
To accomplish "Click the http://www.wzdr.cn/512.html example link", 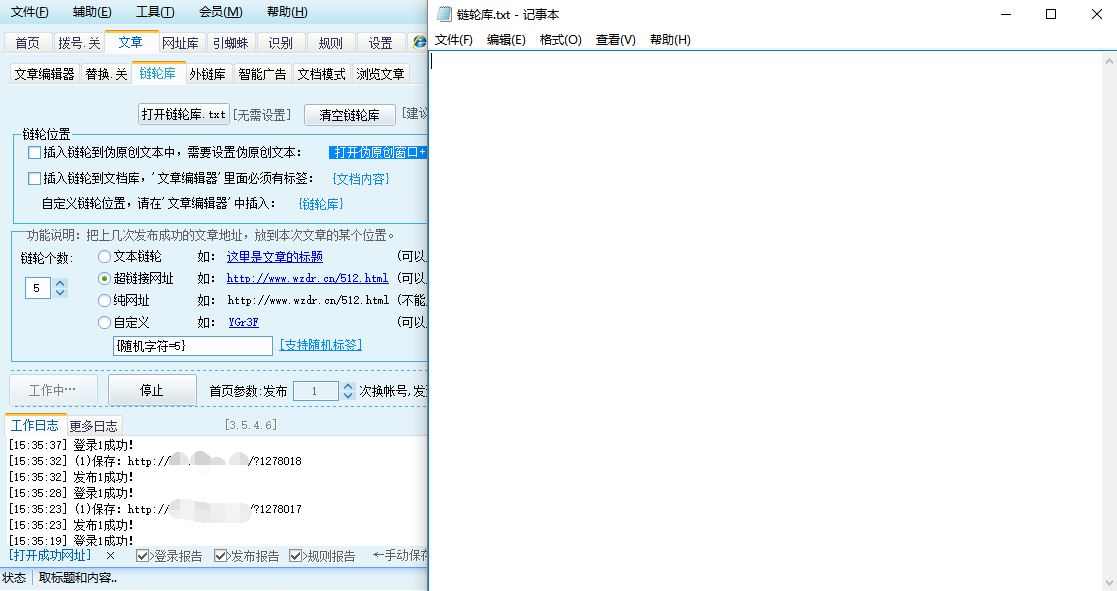I will pos(306,278).
